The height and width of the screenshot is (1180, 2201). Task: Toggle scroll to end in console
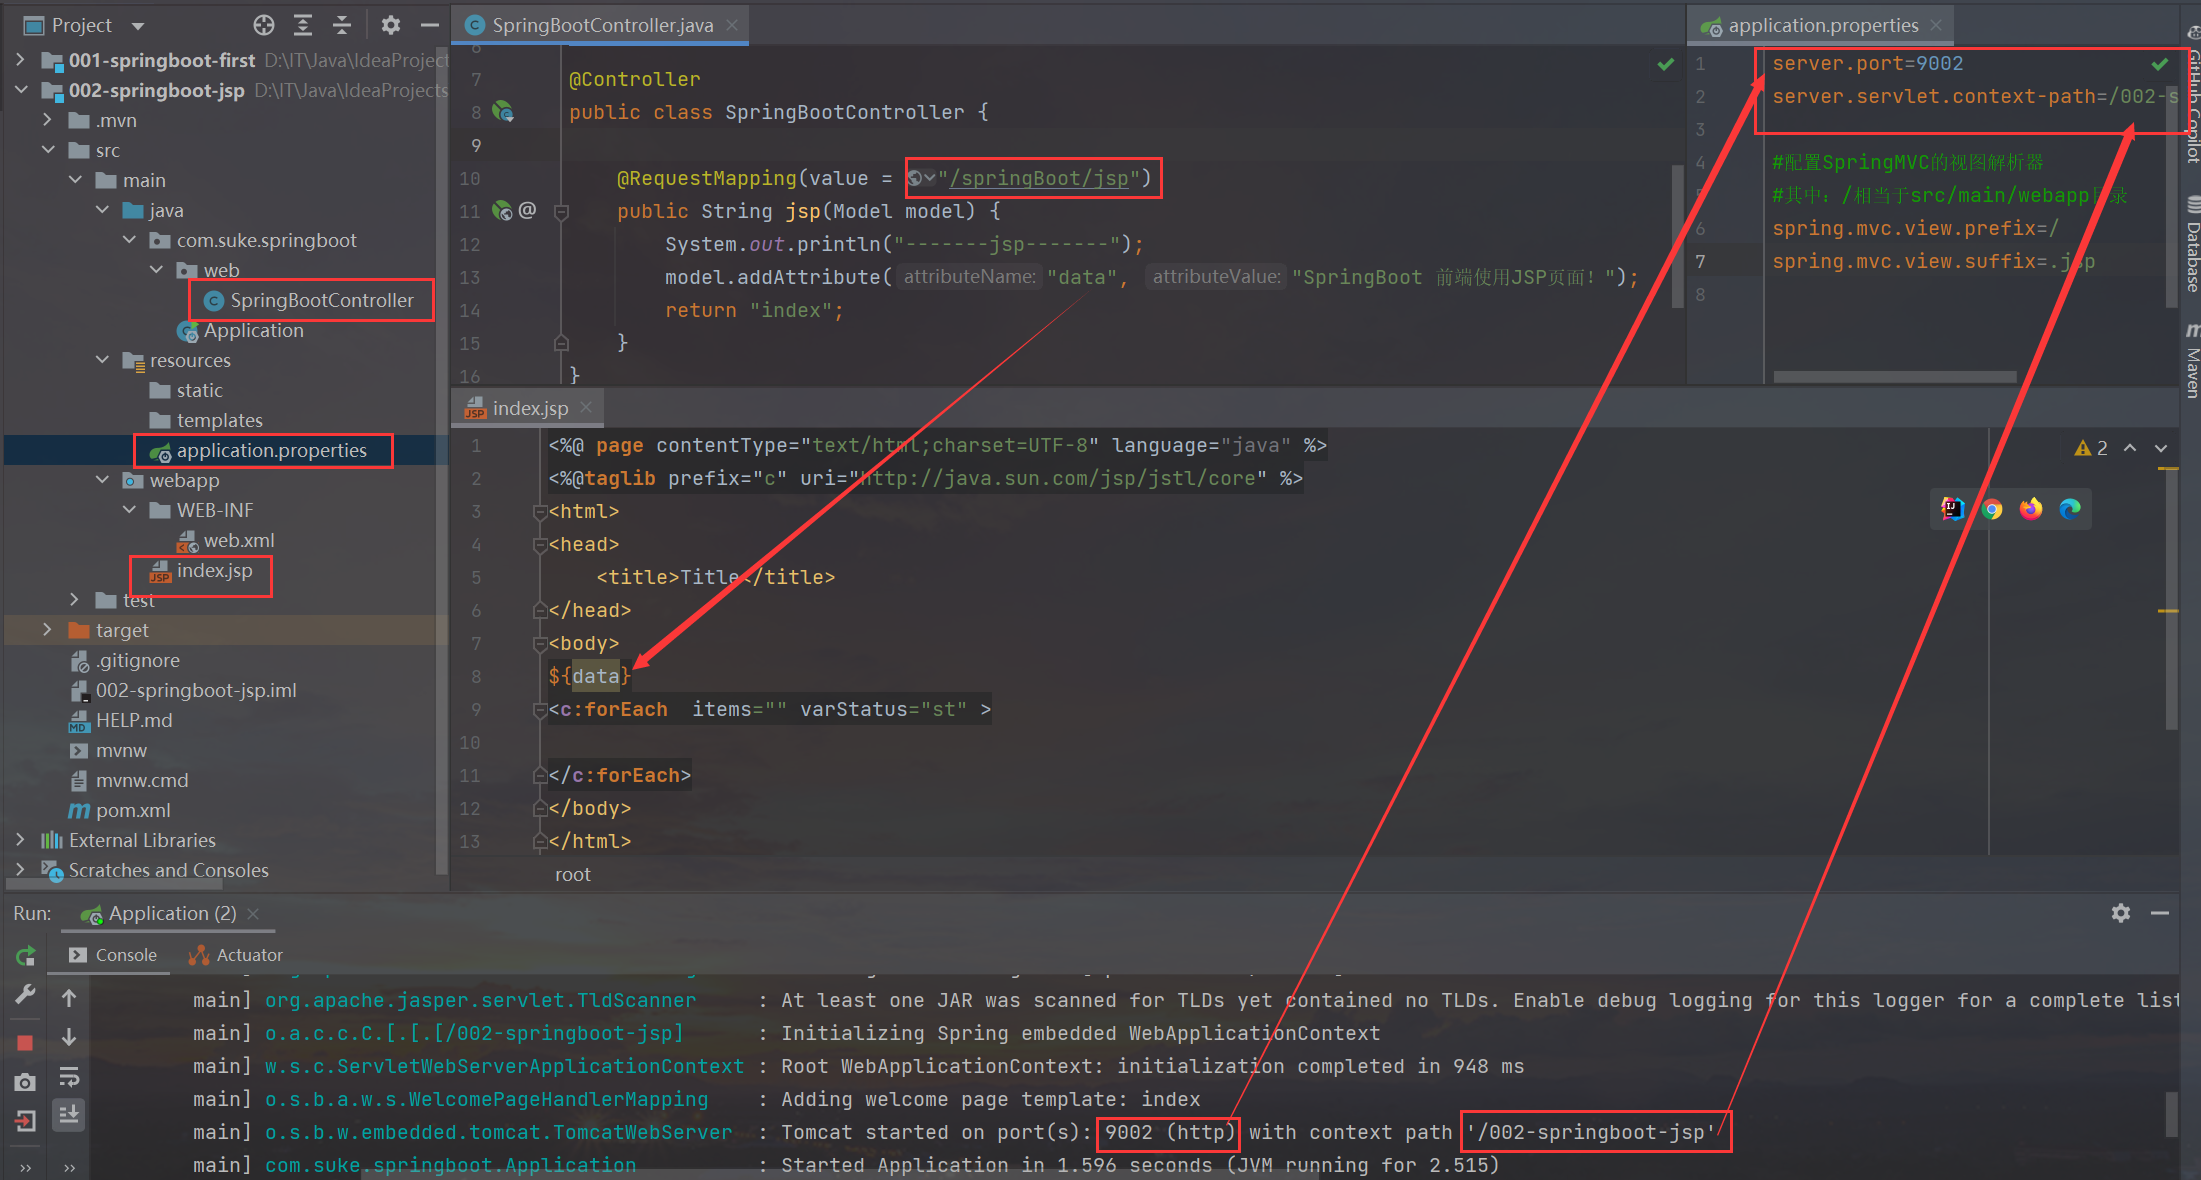[69, 1114]
